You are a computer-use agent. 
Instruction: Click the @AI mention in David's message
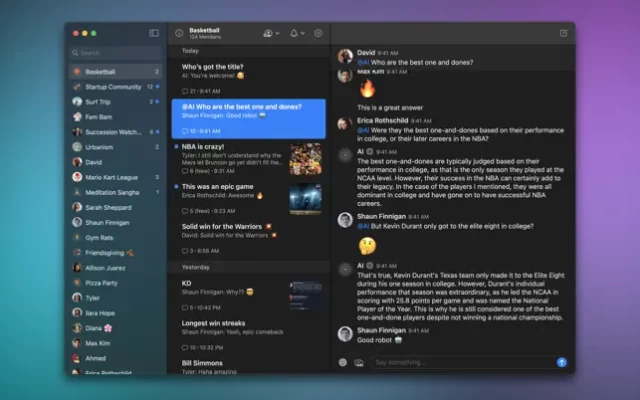pyautogui.click(x=365, y=63)
